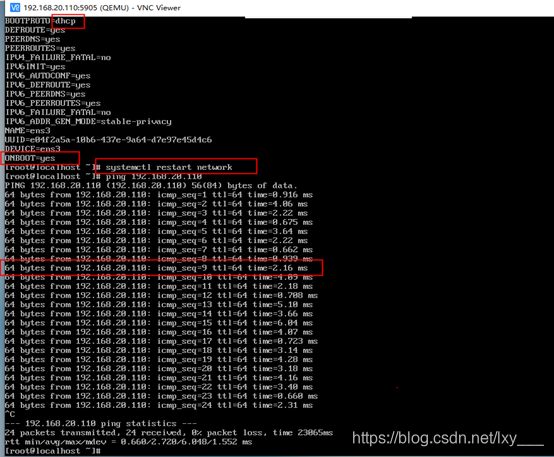Screen dimensions: 554x457
Task: Click the DEVICE=ens3 line
Action: 33,149
